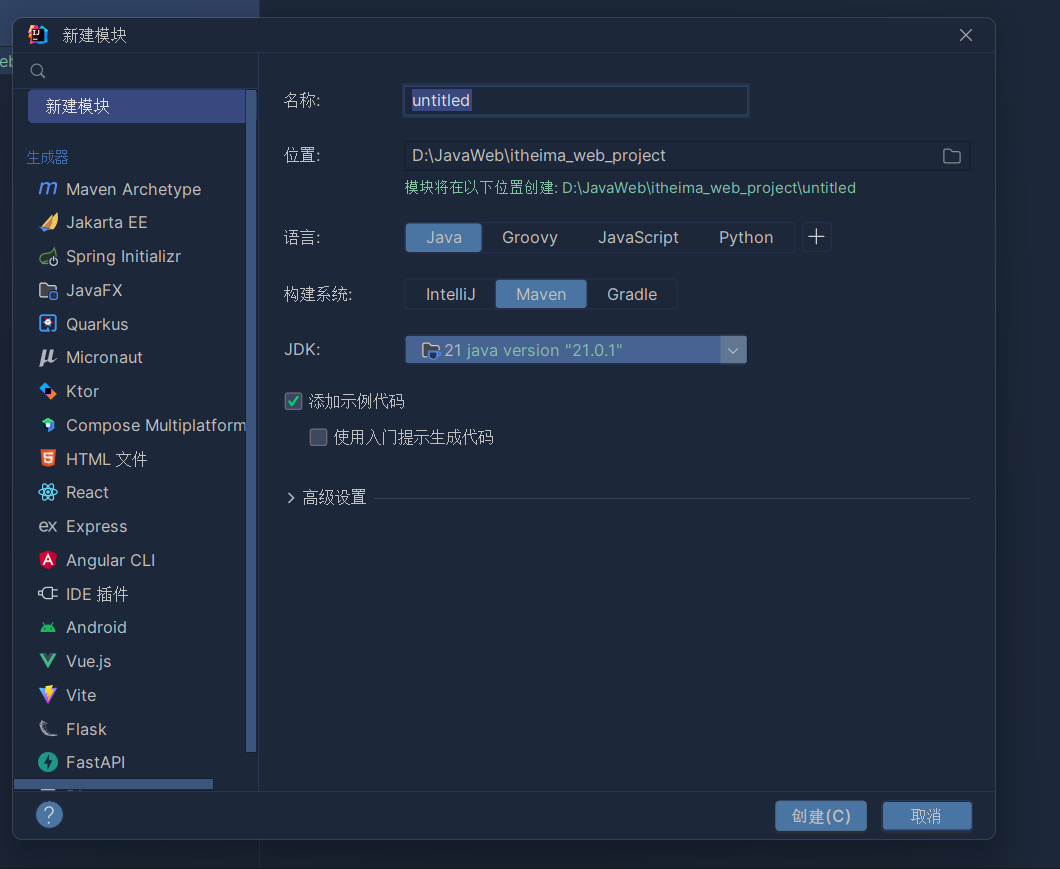The height and width of the screenshot is (869, 1060).
Task: Select the IDE 插件 label
Action: click(97, 594)
